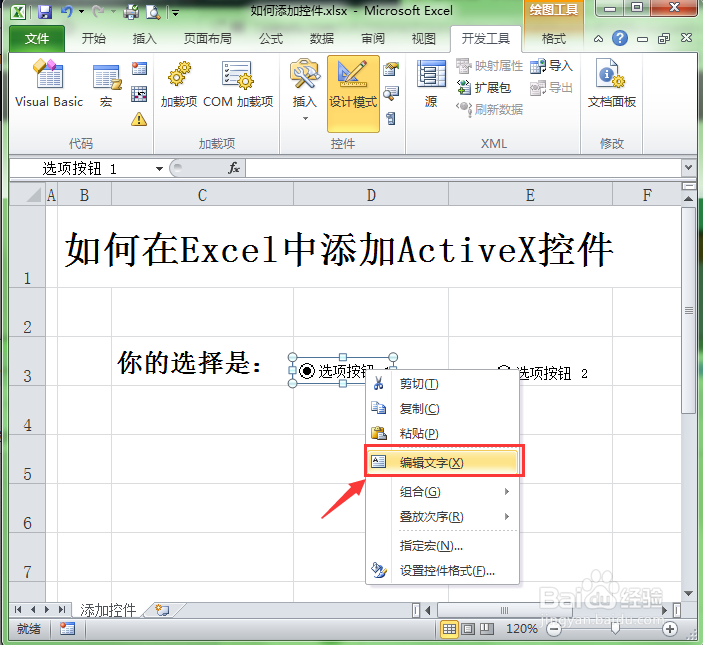703x645 pixels.
Task: Switch to the 数据 tab
Action: click(x=321, y=39)
